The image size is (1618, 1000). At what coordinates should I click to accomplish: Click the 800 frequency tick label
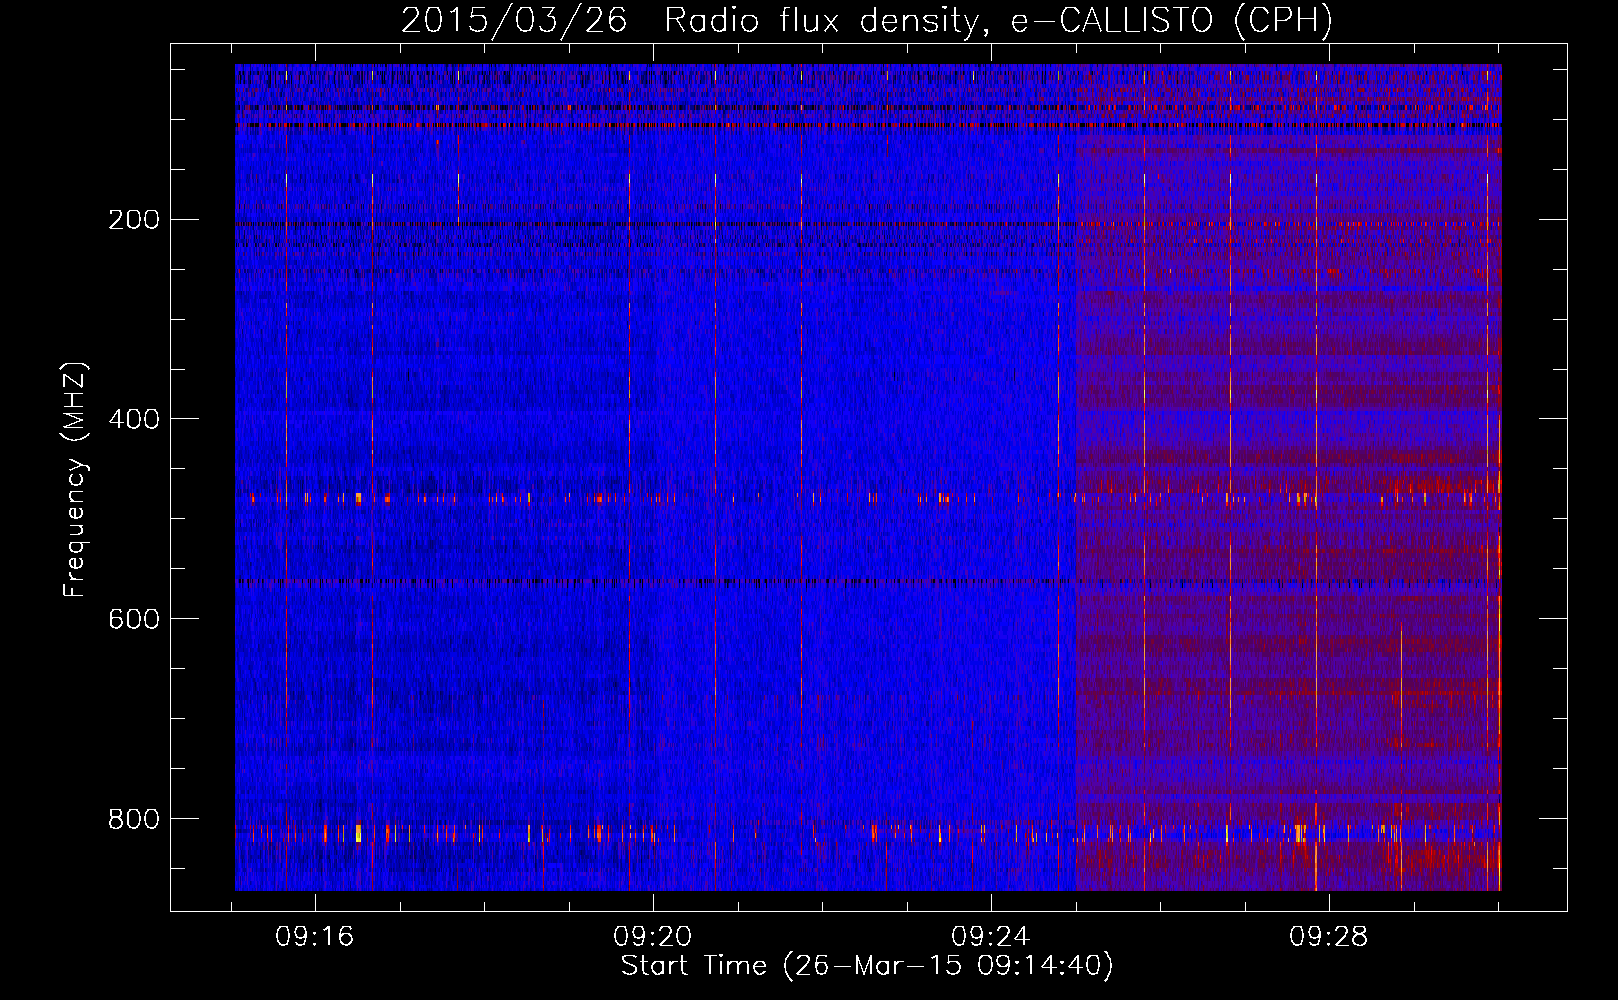click(134, 819)
